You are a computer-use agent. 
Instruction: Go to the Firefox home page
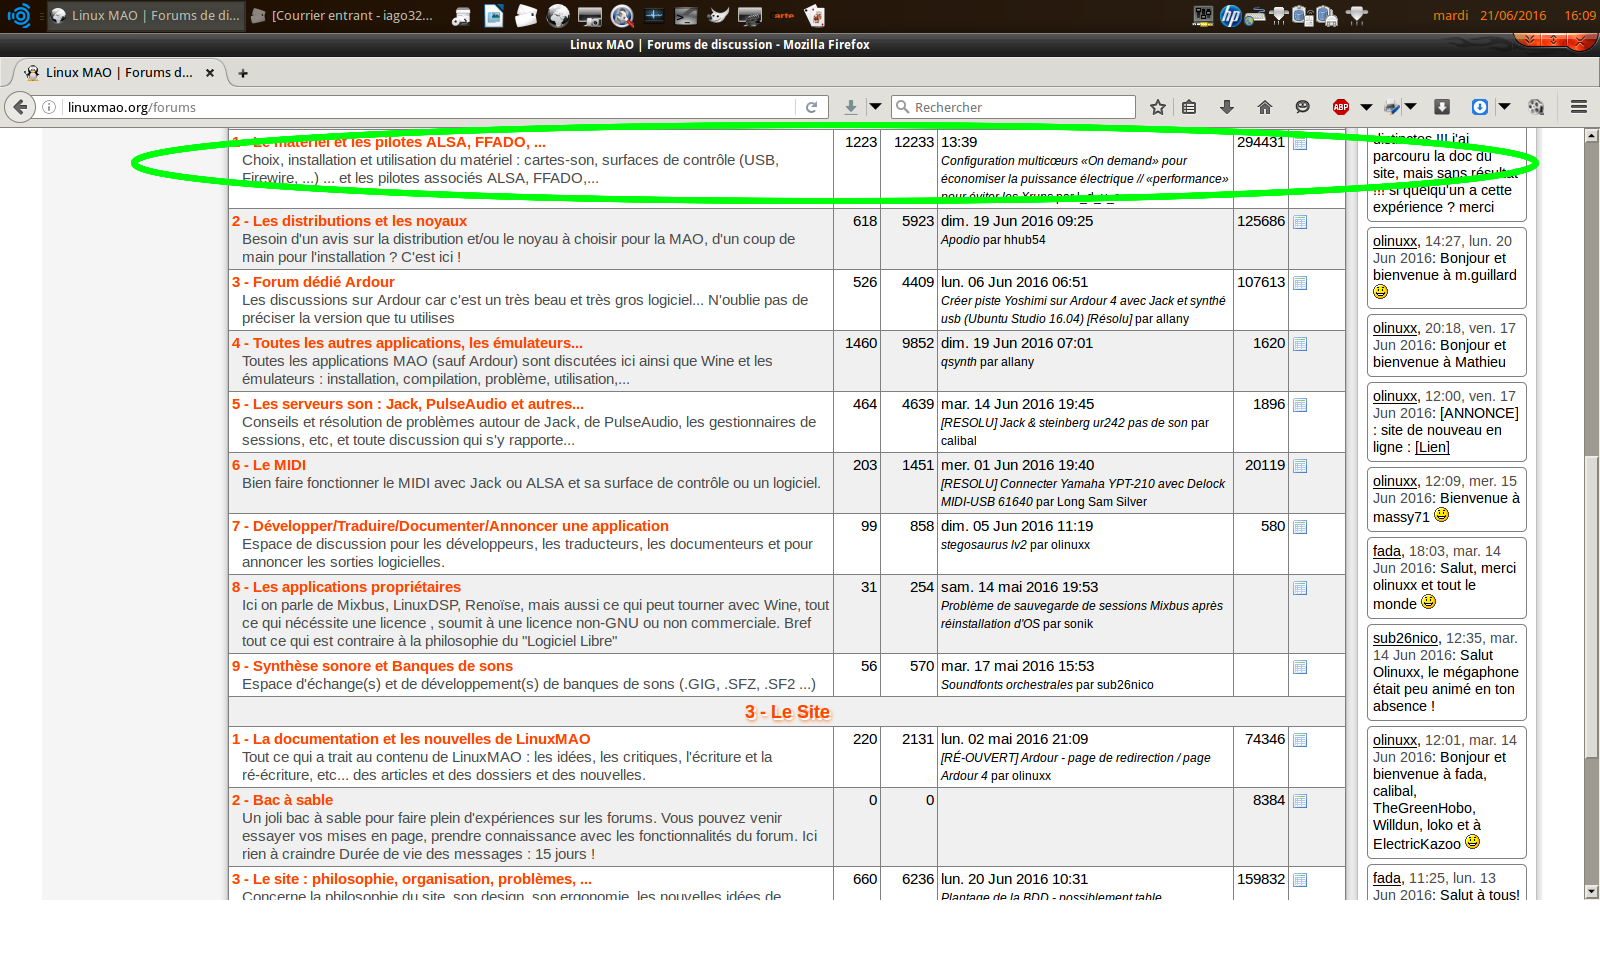[x=1265, y=107]
